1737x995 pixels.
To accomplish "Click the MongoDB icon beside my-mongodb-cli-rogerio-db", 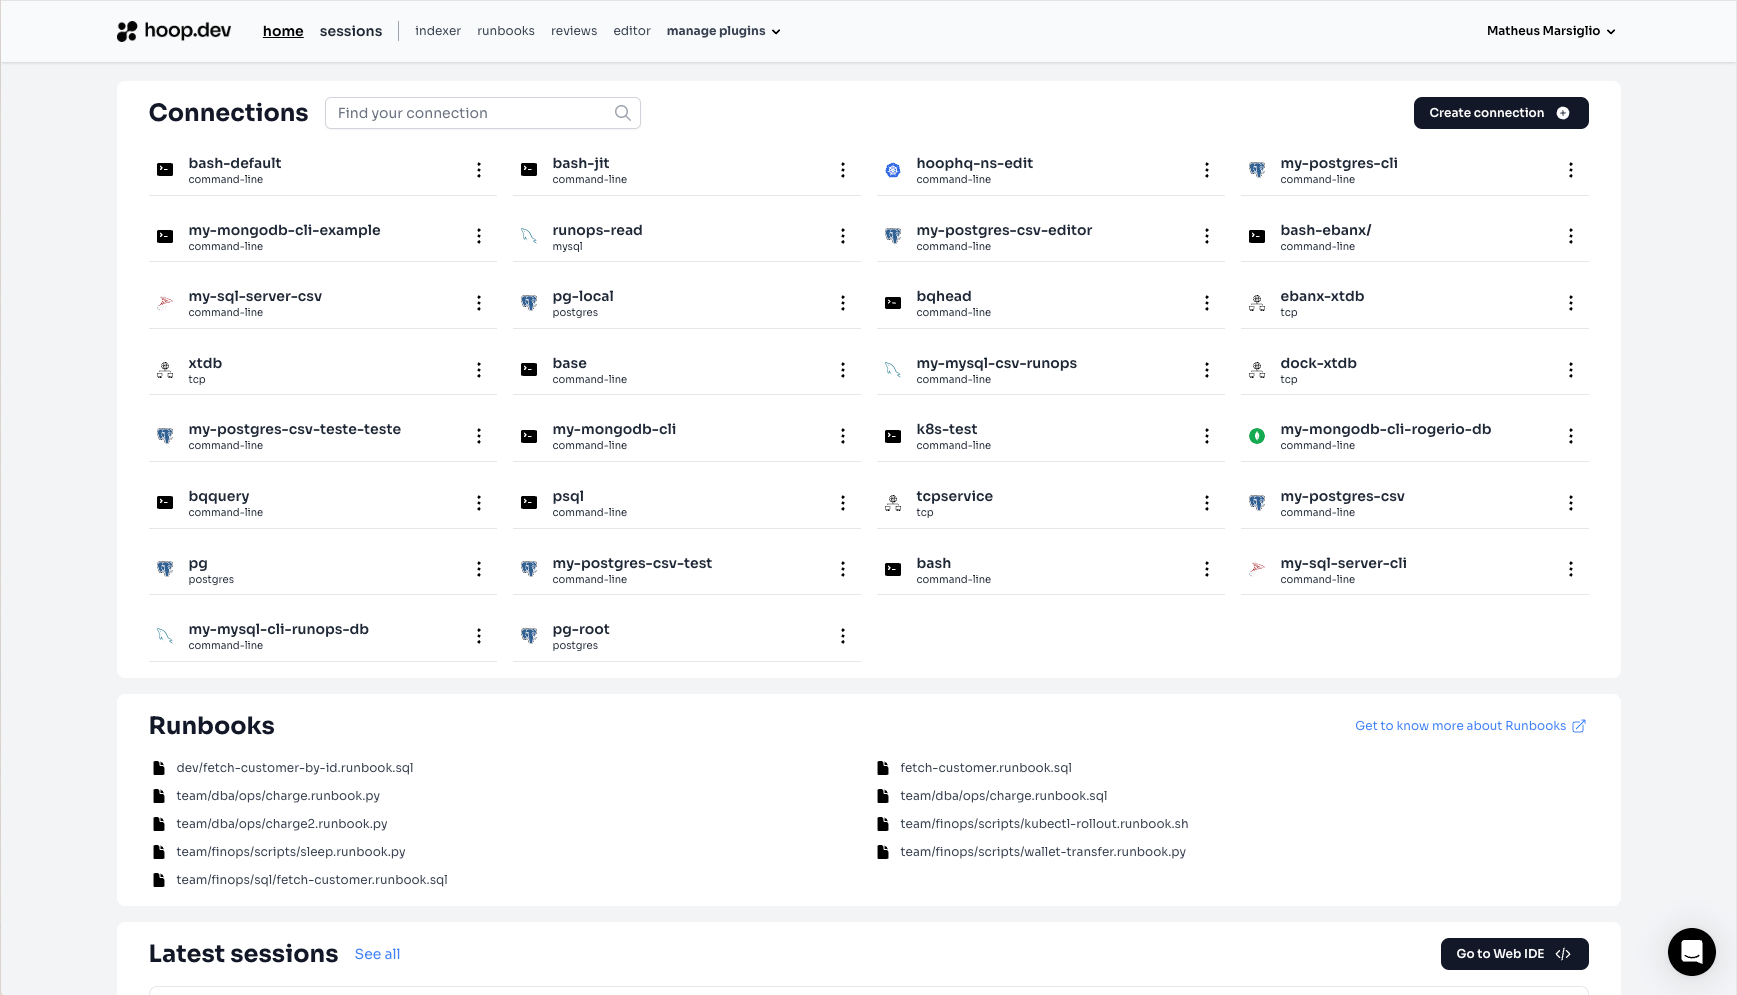I will click(1257, 436).
